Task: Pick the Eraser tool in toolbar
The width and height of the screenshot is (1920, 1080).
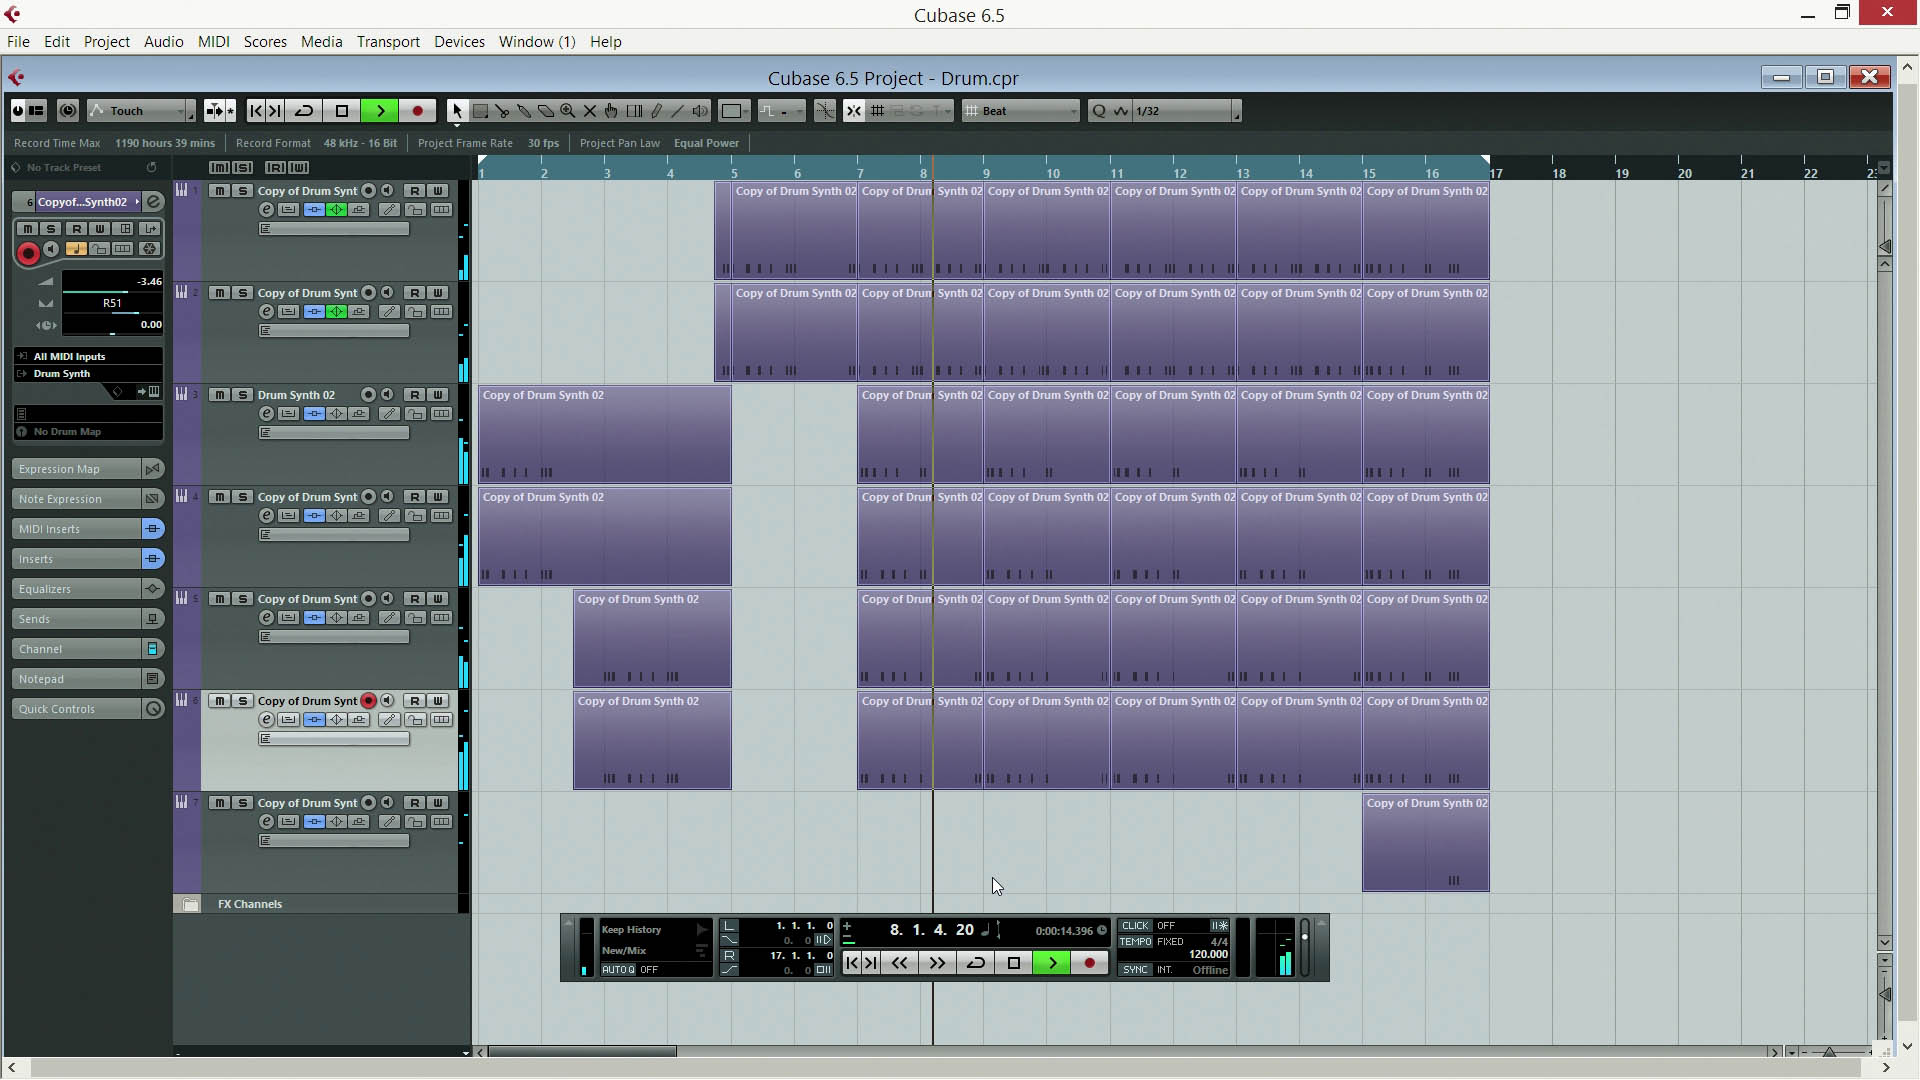Action: tap(546, 111)
